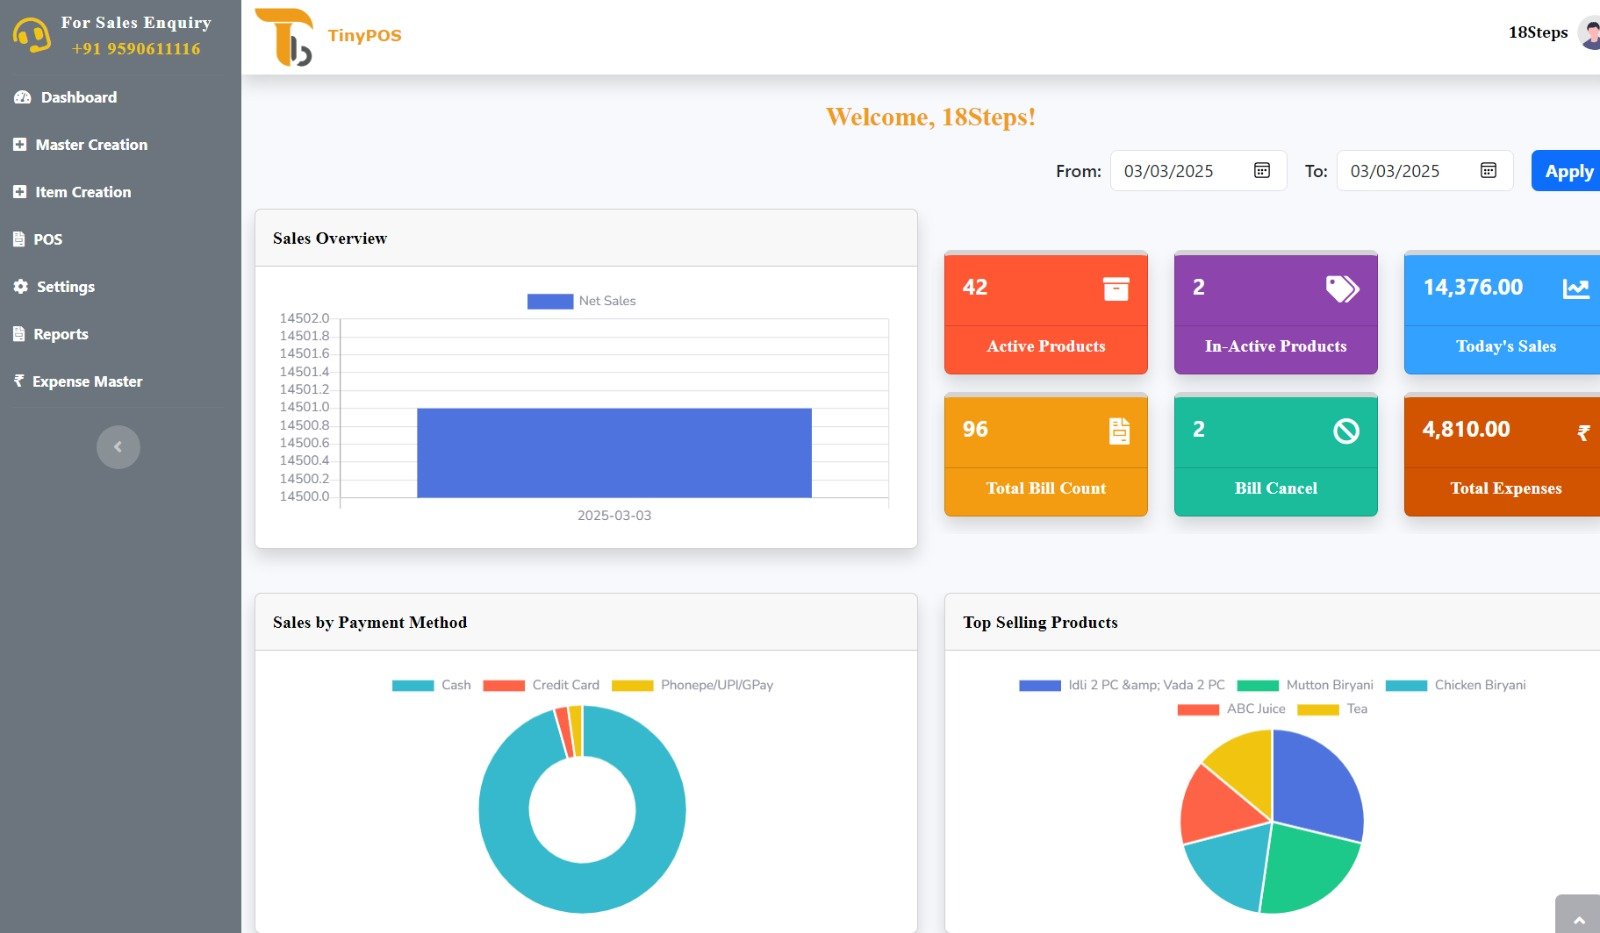Image resolution: width=1600 pixels, height=933 pixels.
Task: Click the archive icon on Active Products card
Action: [1116, 289]
